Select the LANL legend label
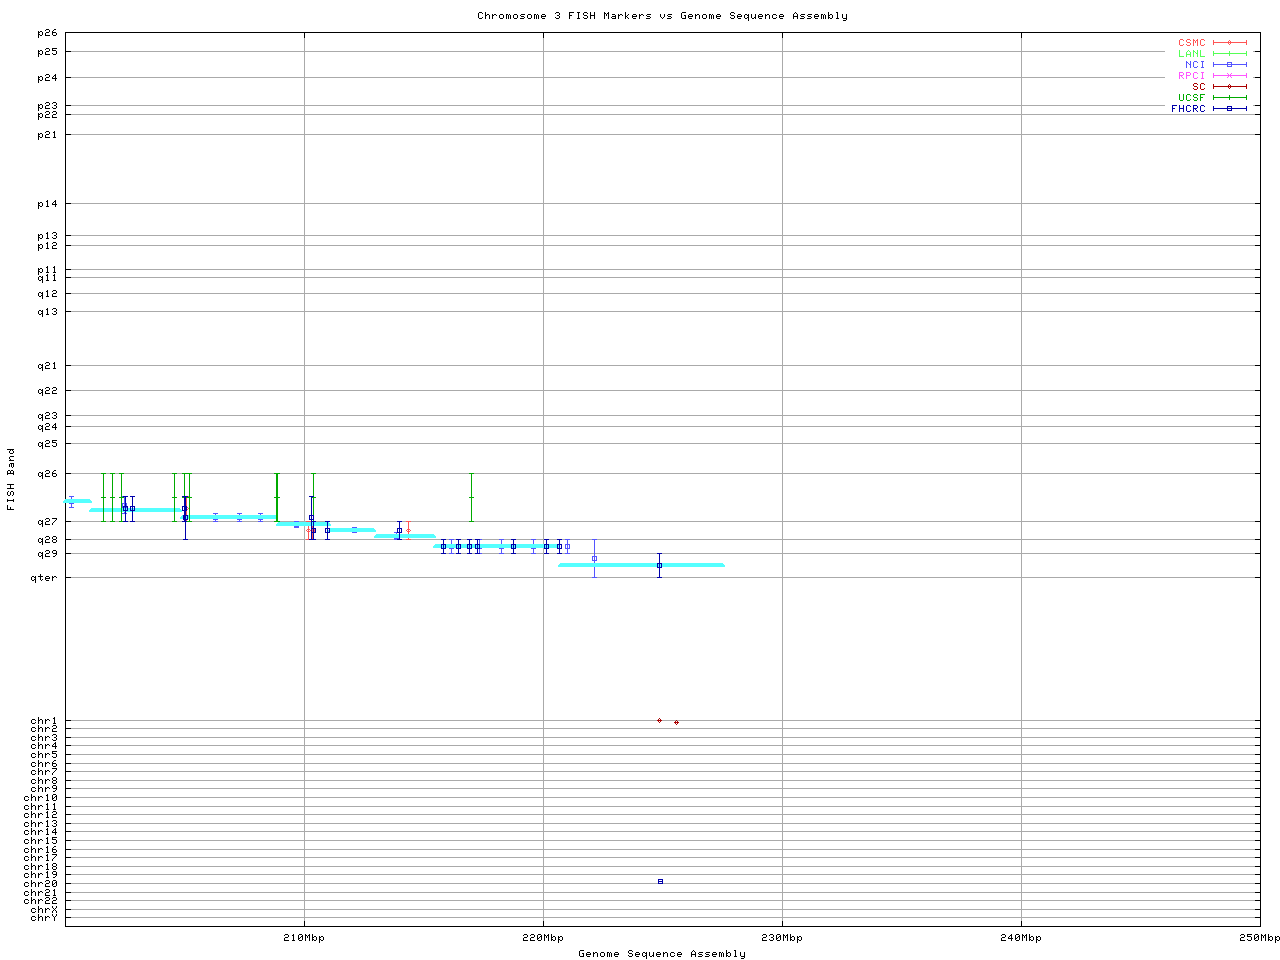 pos(1191,54)
